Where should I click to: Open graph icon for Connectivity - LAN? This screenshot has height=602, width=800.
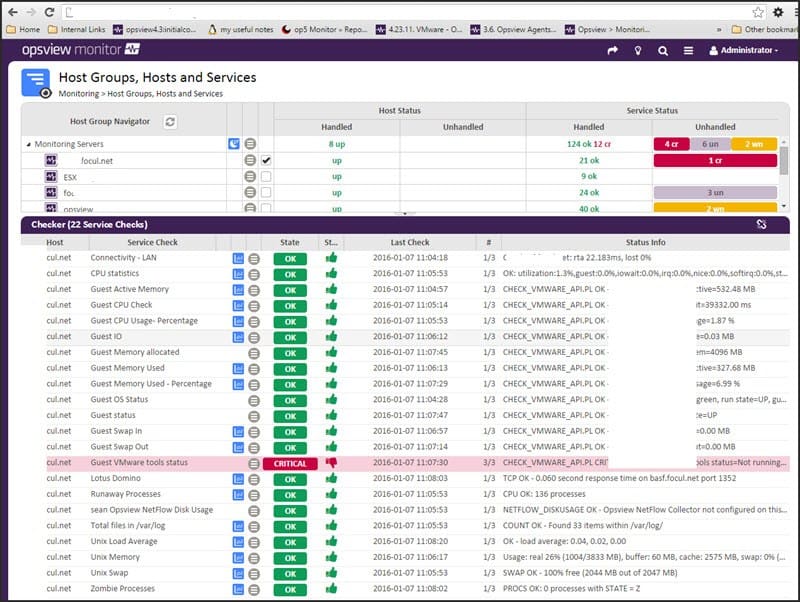coord(238,259)
